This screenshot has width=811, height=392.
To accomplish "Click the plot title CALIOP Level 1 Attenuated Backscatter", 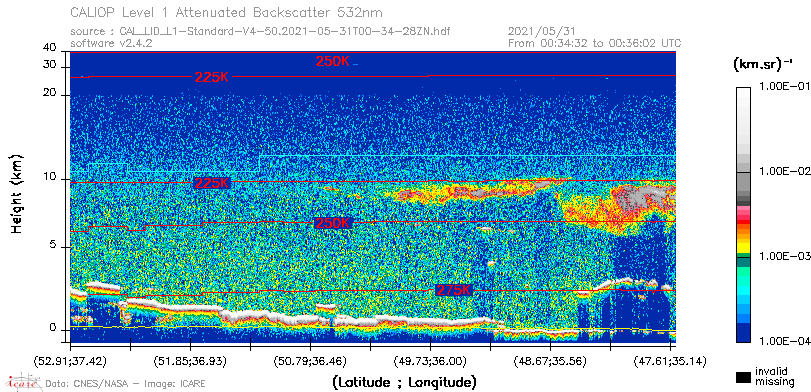I will 227,12.
